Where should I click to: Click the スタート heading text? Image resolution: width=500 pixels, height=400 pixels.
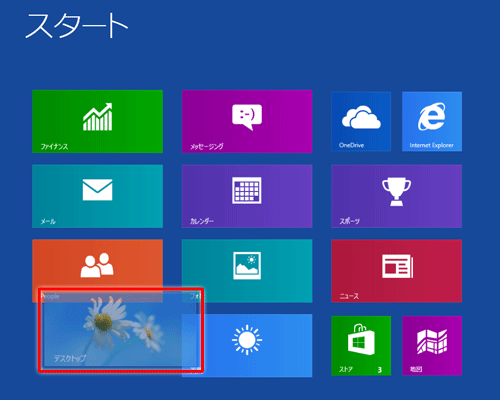click(x=77, y=26)
